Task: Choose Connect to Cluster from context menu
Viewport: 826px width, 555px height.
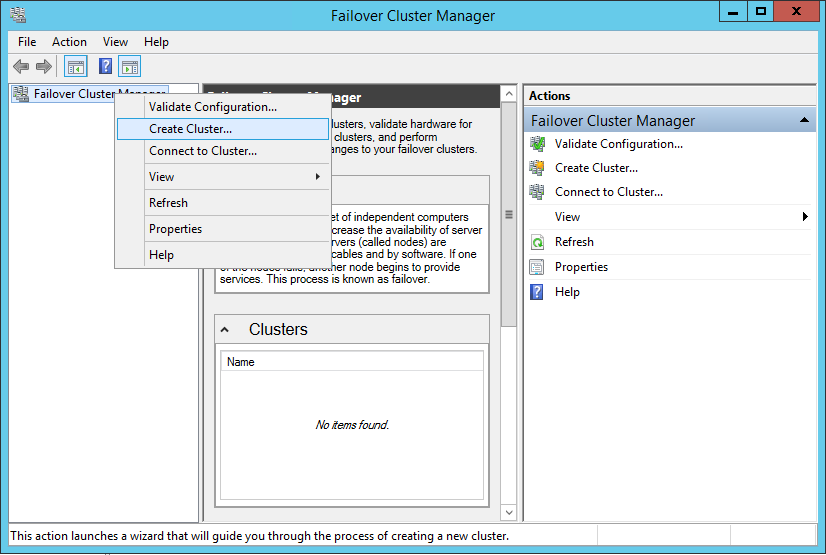Action: pos(223,151)
